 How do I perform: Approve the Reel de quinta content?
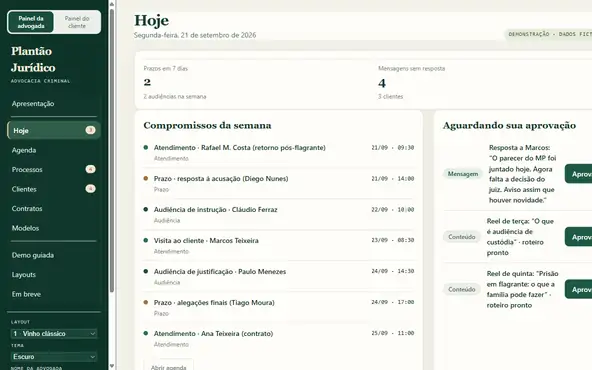(578, 289)
